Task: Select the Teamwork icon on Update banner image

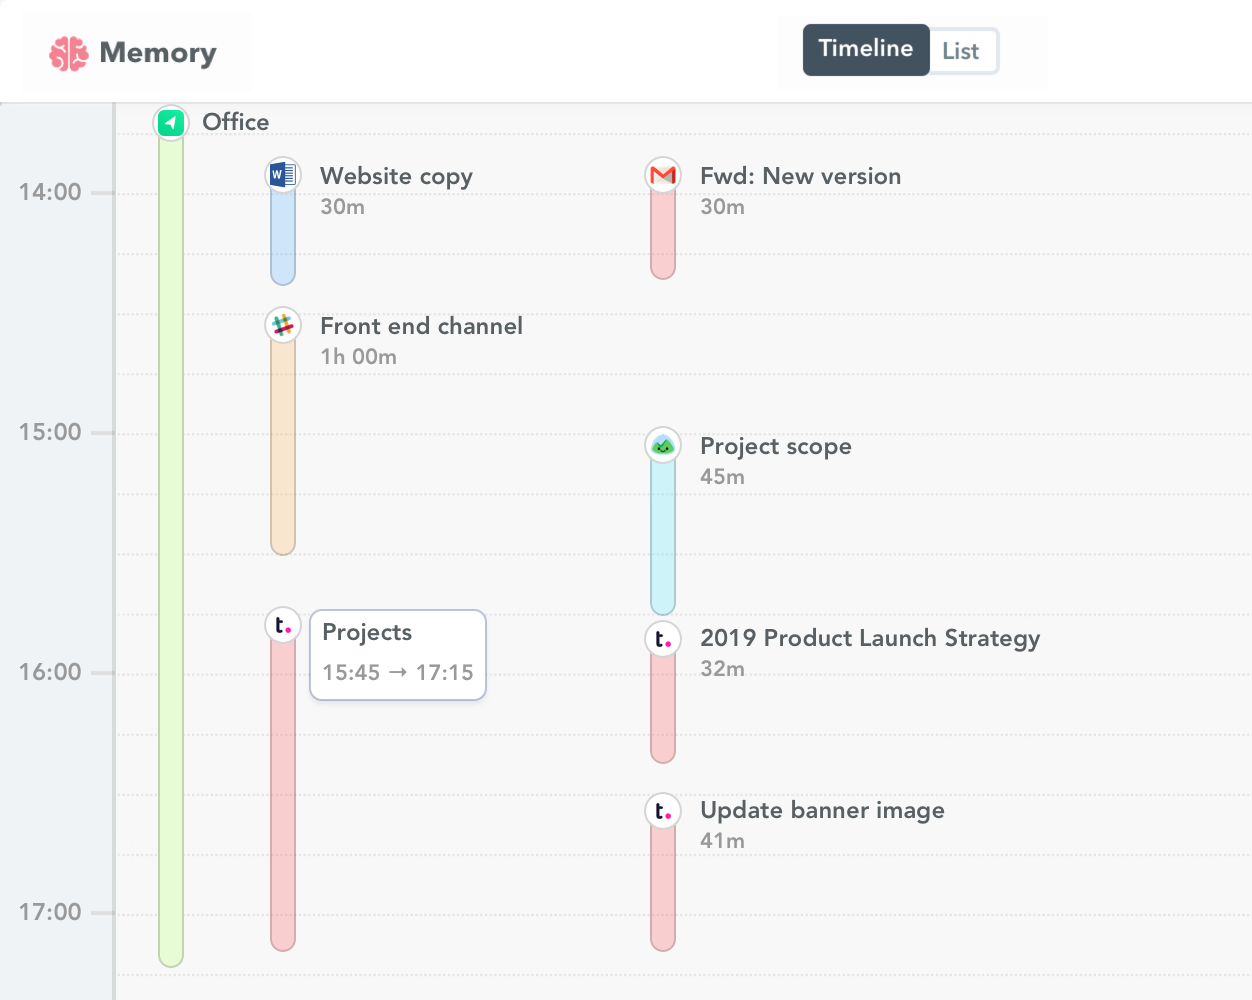Action: point(663,810)
